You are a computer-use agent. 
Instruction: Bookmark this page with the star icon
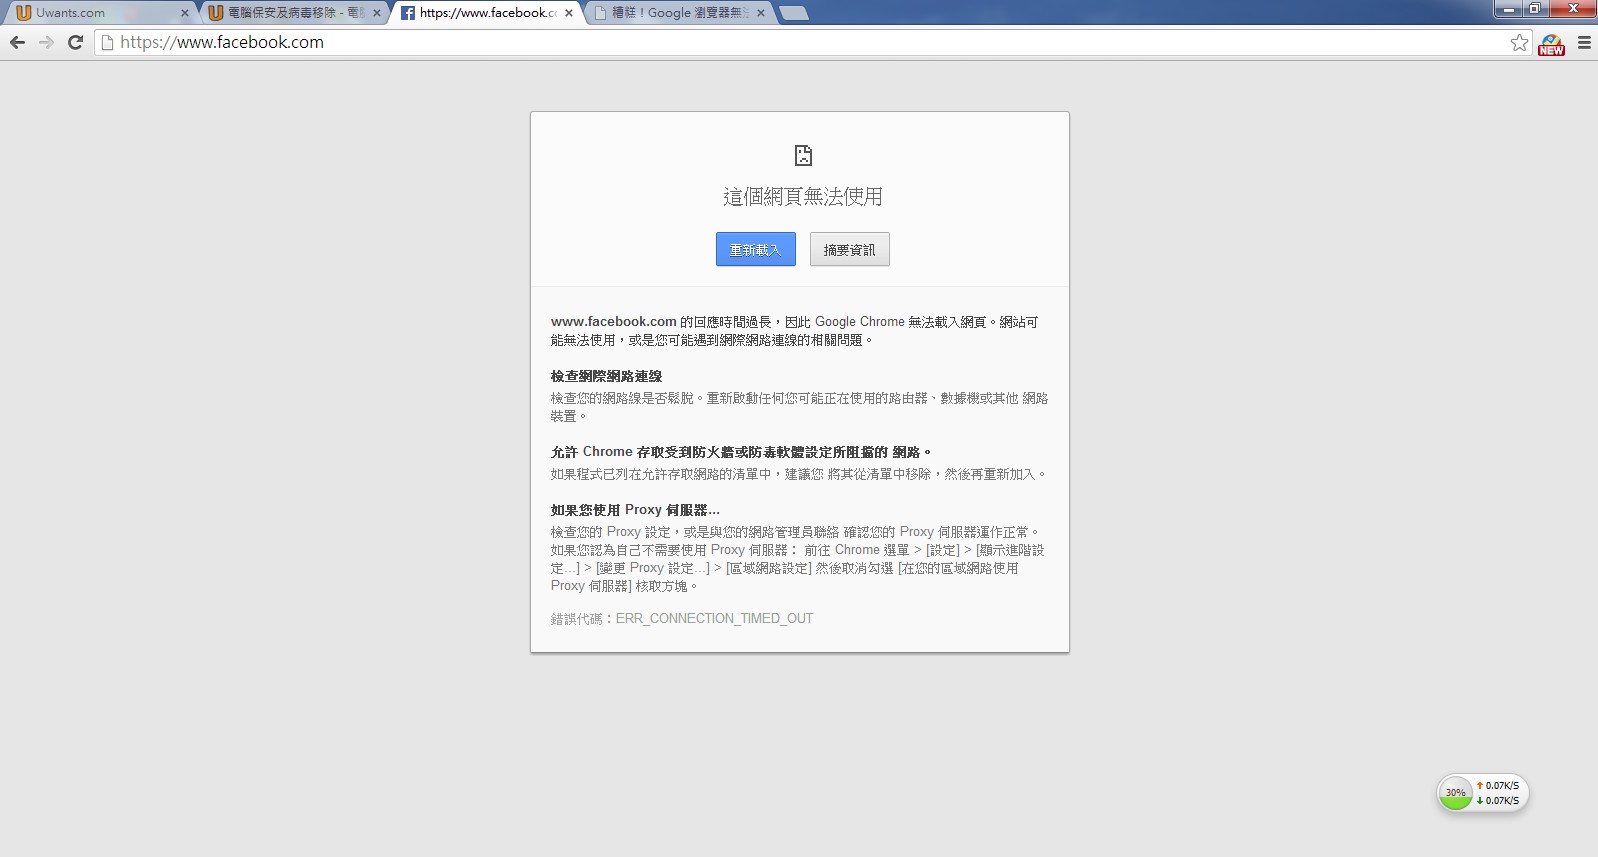pos(1519,42)
